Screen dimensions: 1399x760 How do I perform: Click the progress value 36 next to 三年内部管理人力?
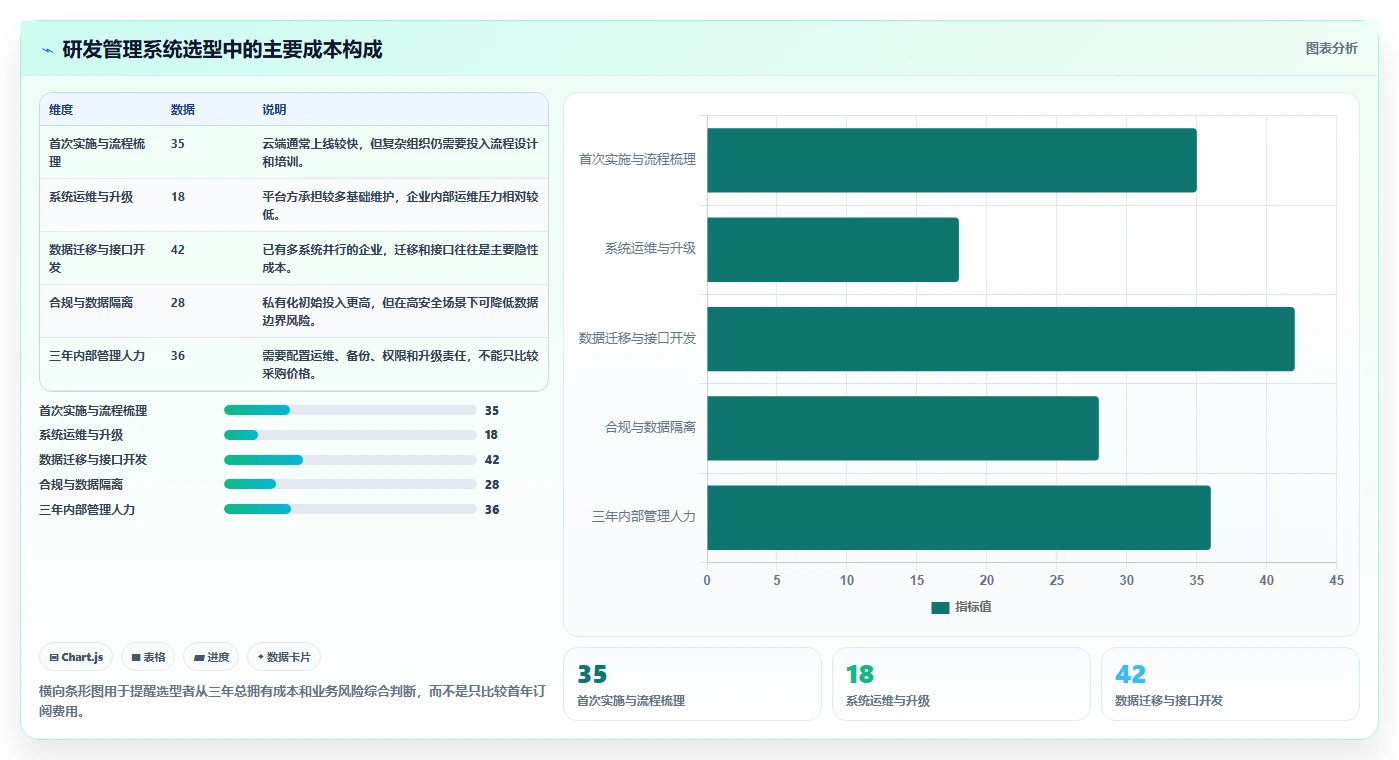pyautogui.click(x=492, y=510)
